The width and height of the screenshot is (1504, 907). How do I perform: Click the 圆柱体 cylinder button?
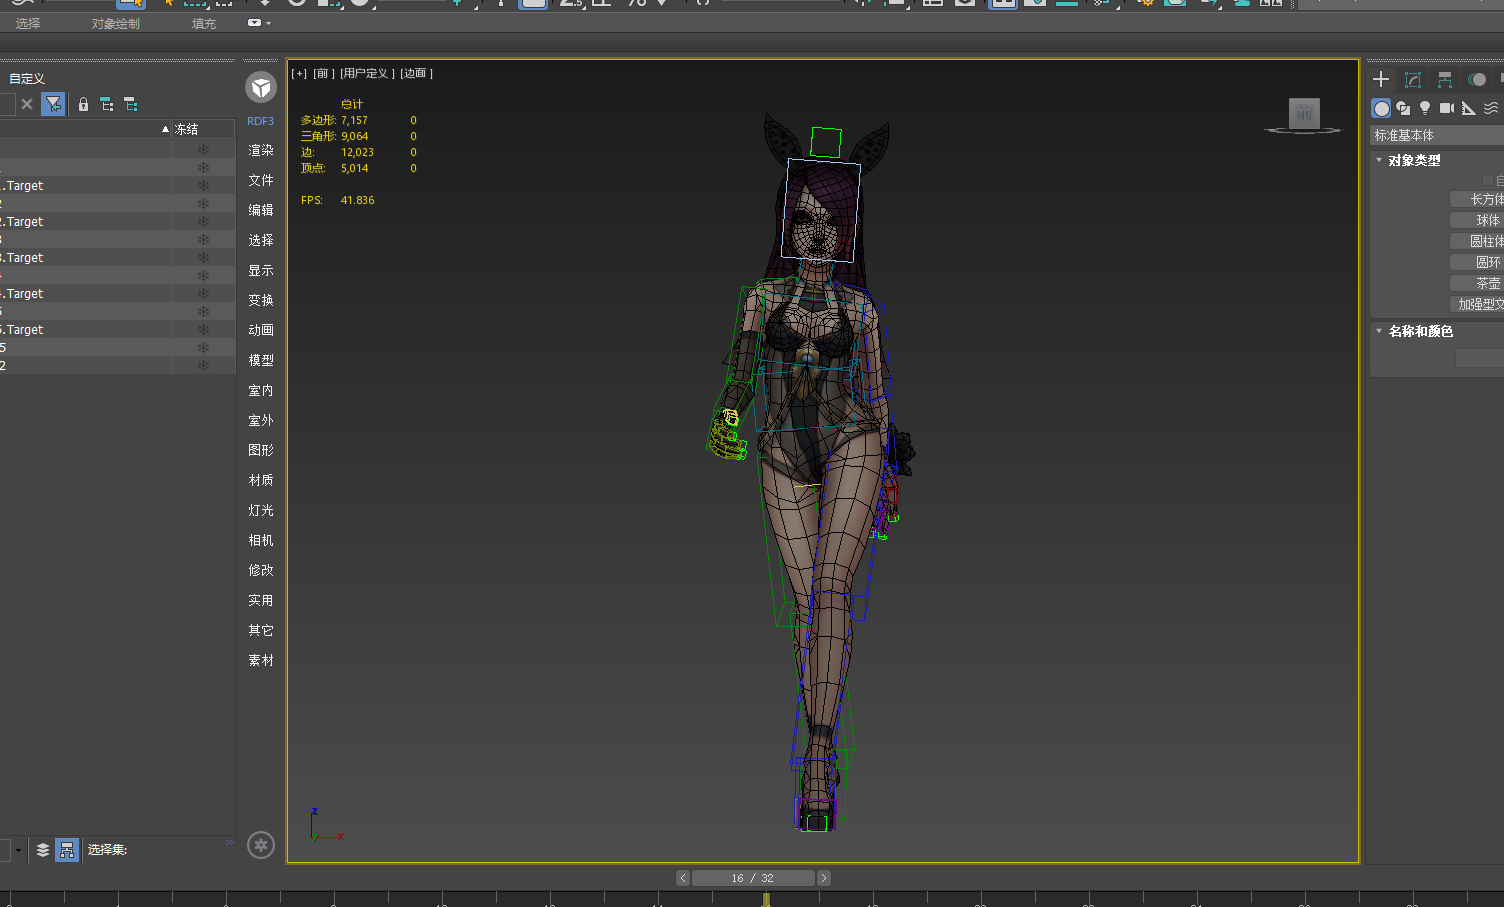1478,241
